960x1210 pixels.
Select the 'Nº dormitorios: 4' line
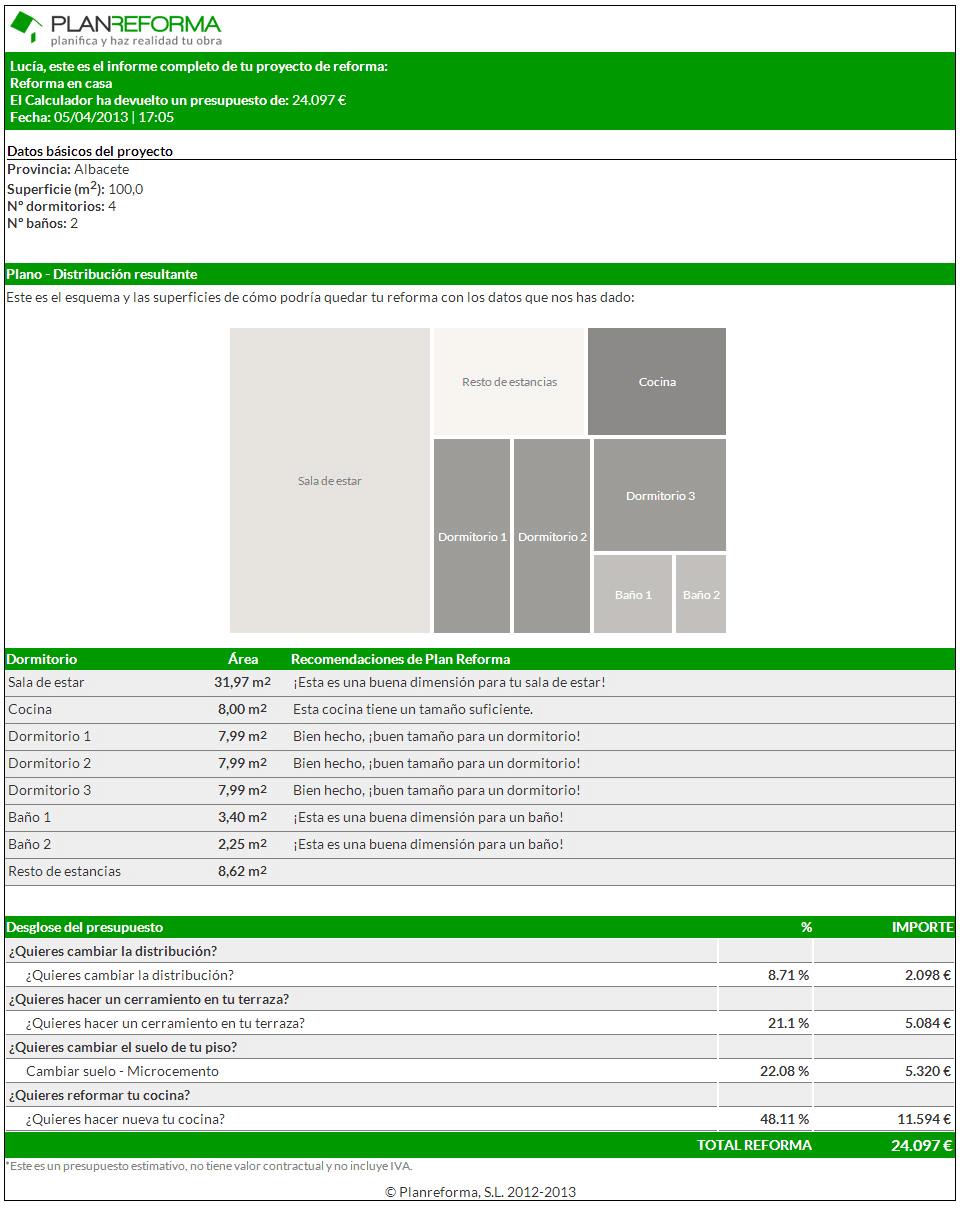click(62, 206)
